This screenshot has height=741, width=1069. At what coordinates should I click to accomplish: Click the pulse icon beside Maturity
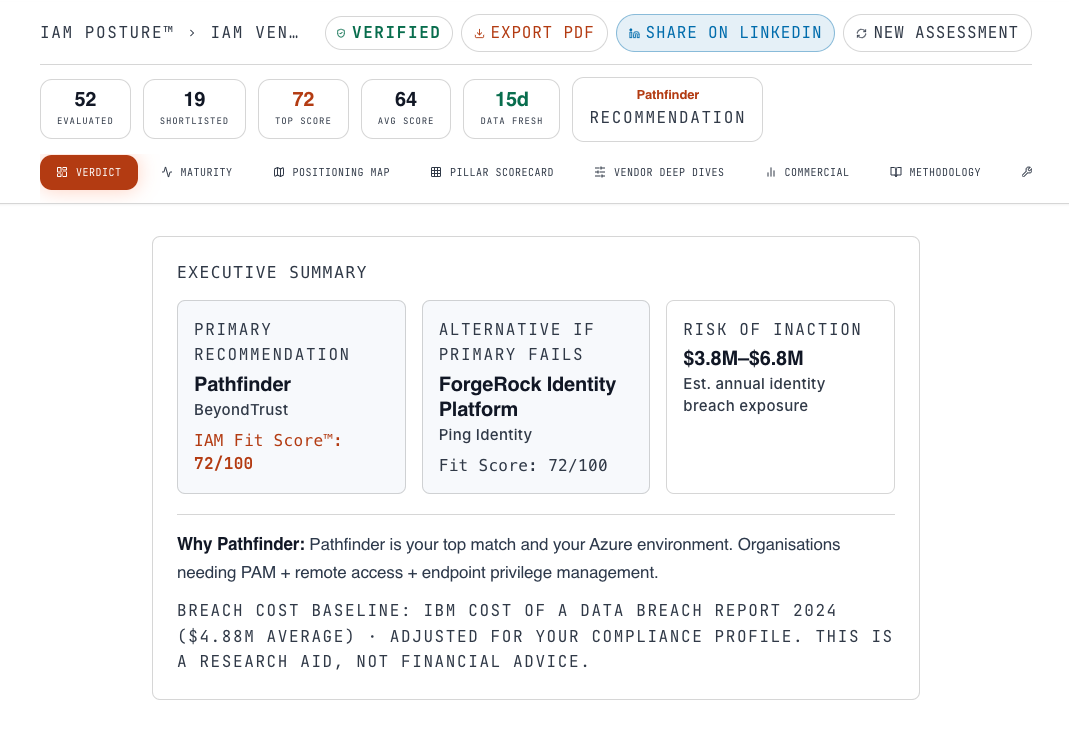tap(167, 172)
